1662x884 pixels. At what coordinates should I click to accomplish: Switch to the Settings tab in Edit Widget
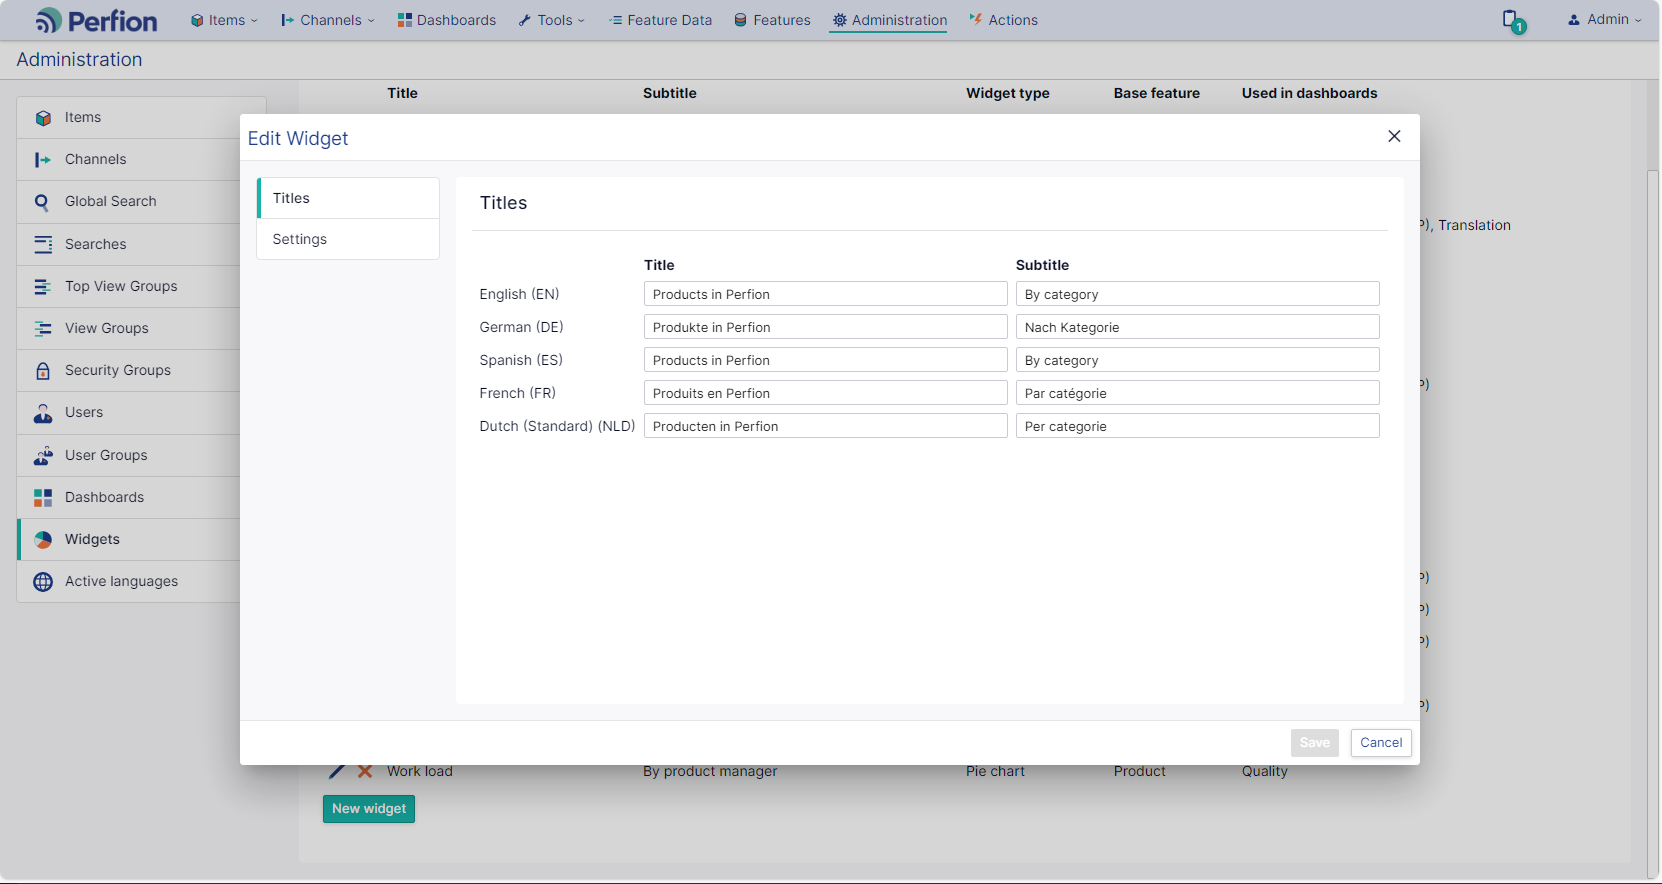348,239
